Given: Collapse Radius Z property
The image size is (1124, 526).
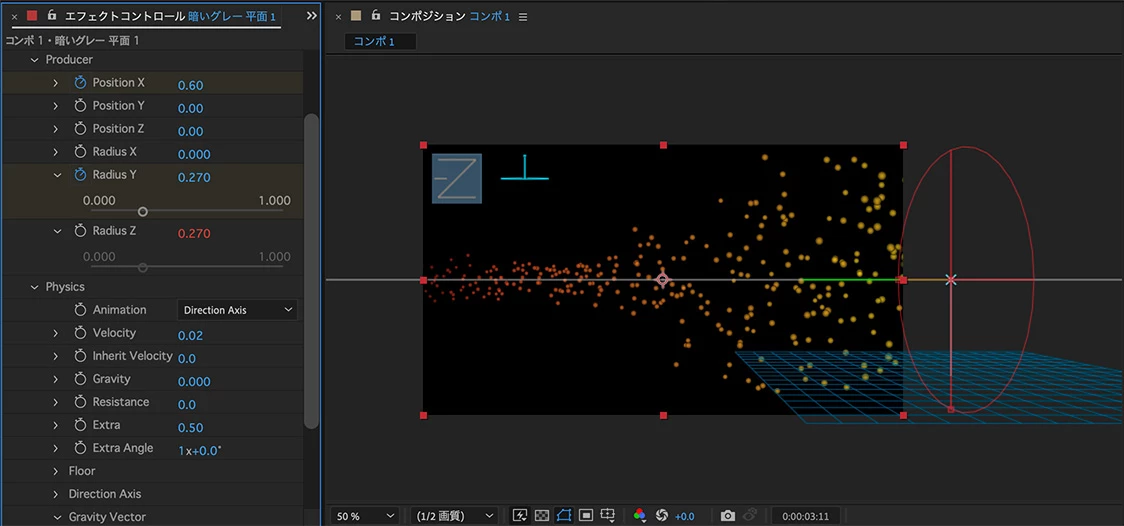Looking at the screenshot, I should [58, 231].
